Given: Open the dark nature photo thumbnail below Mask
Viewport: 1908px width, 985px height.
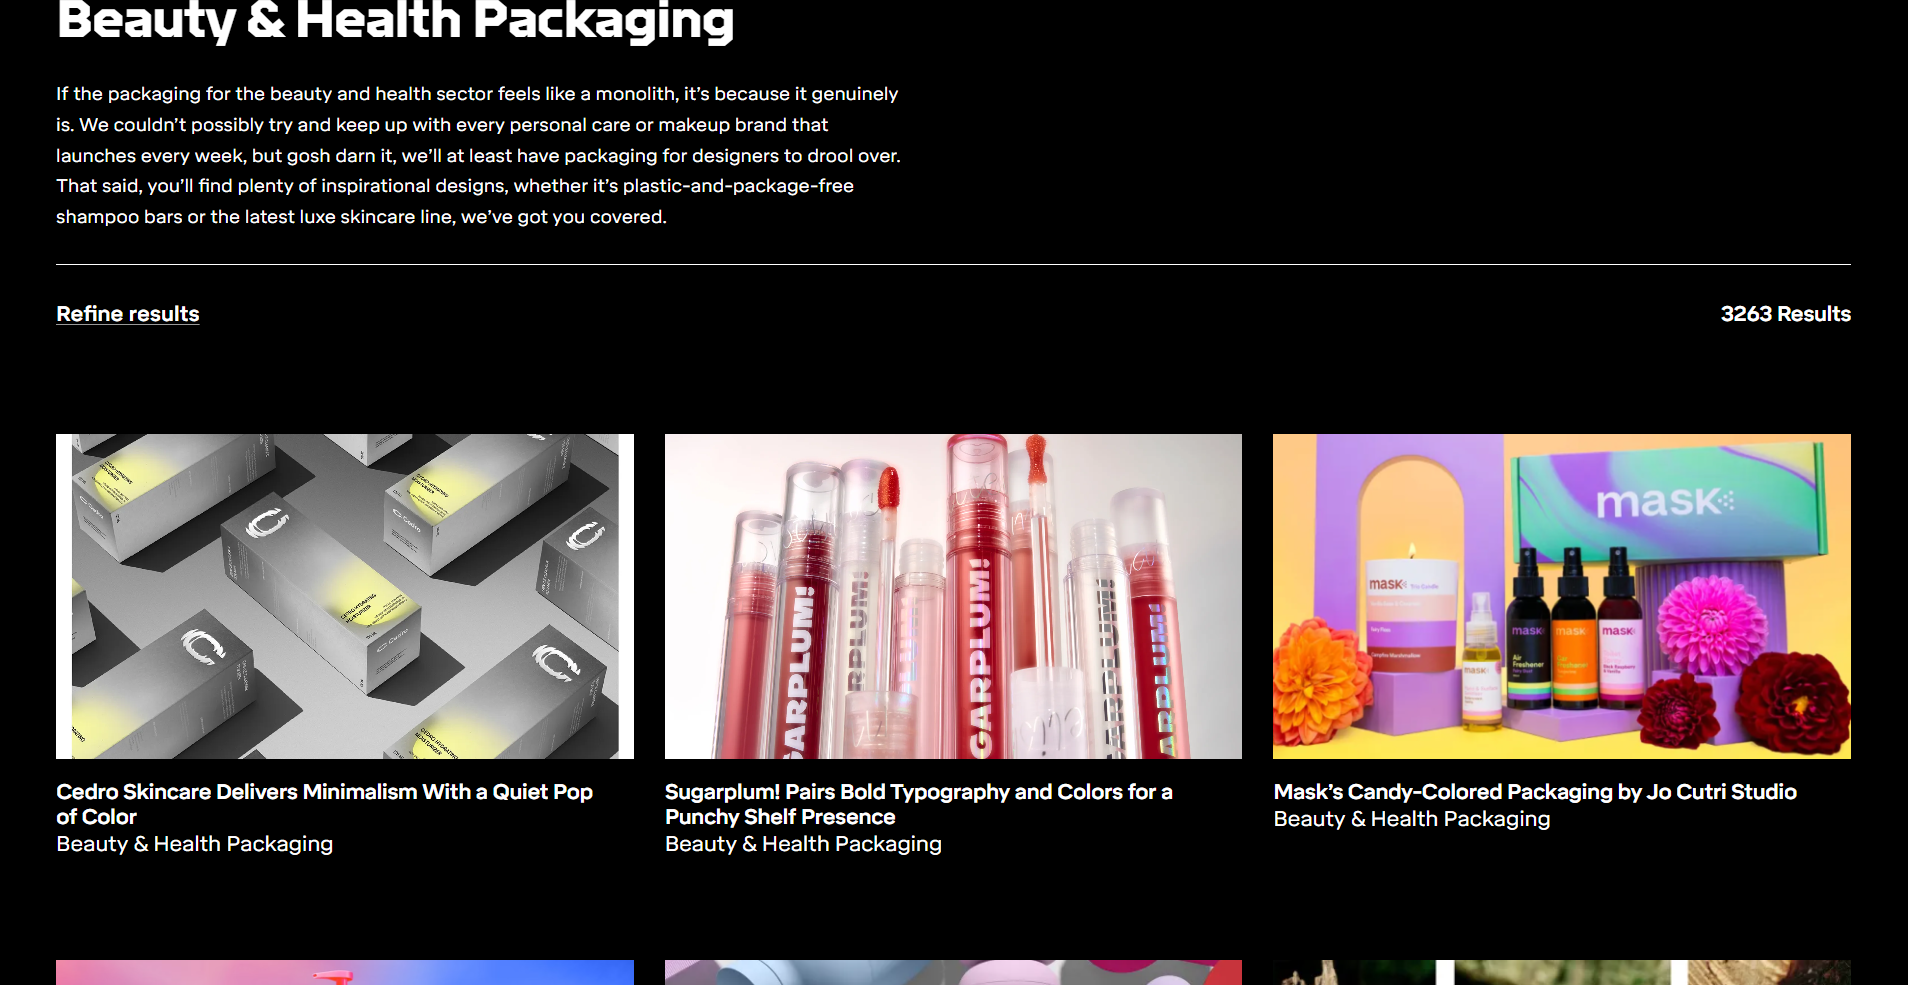Looking at the screenshot, I should (1562, 972).
